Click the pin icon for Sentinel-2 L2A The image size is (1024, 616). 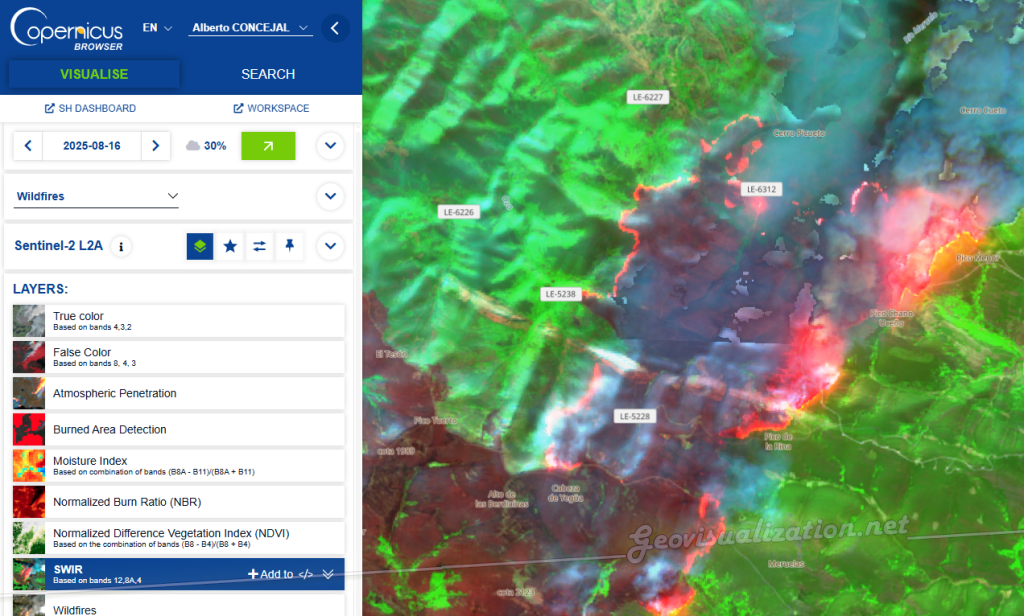[289, 246]
